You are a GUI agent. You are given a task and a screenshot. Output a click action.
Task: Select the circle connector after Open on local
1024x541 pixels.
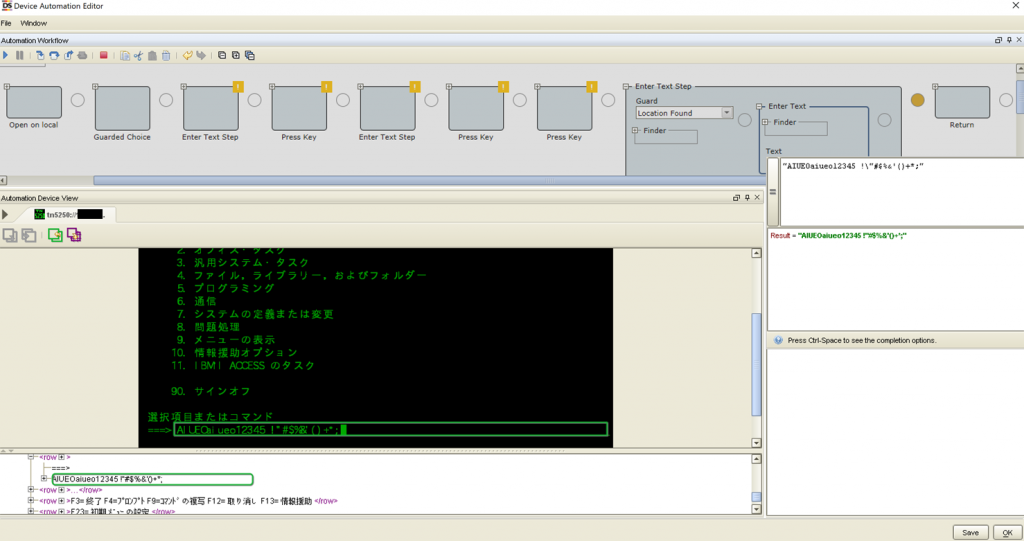tap(78, 100)
